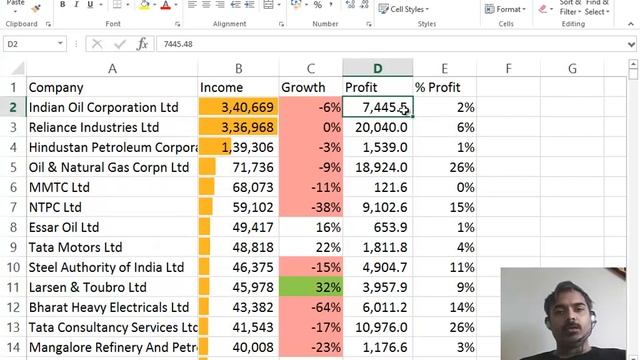The width and height of the screenshot is (640, 360).
Task: Select green Growth cell 32%
Action: 311,287
